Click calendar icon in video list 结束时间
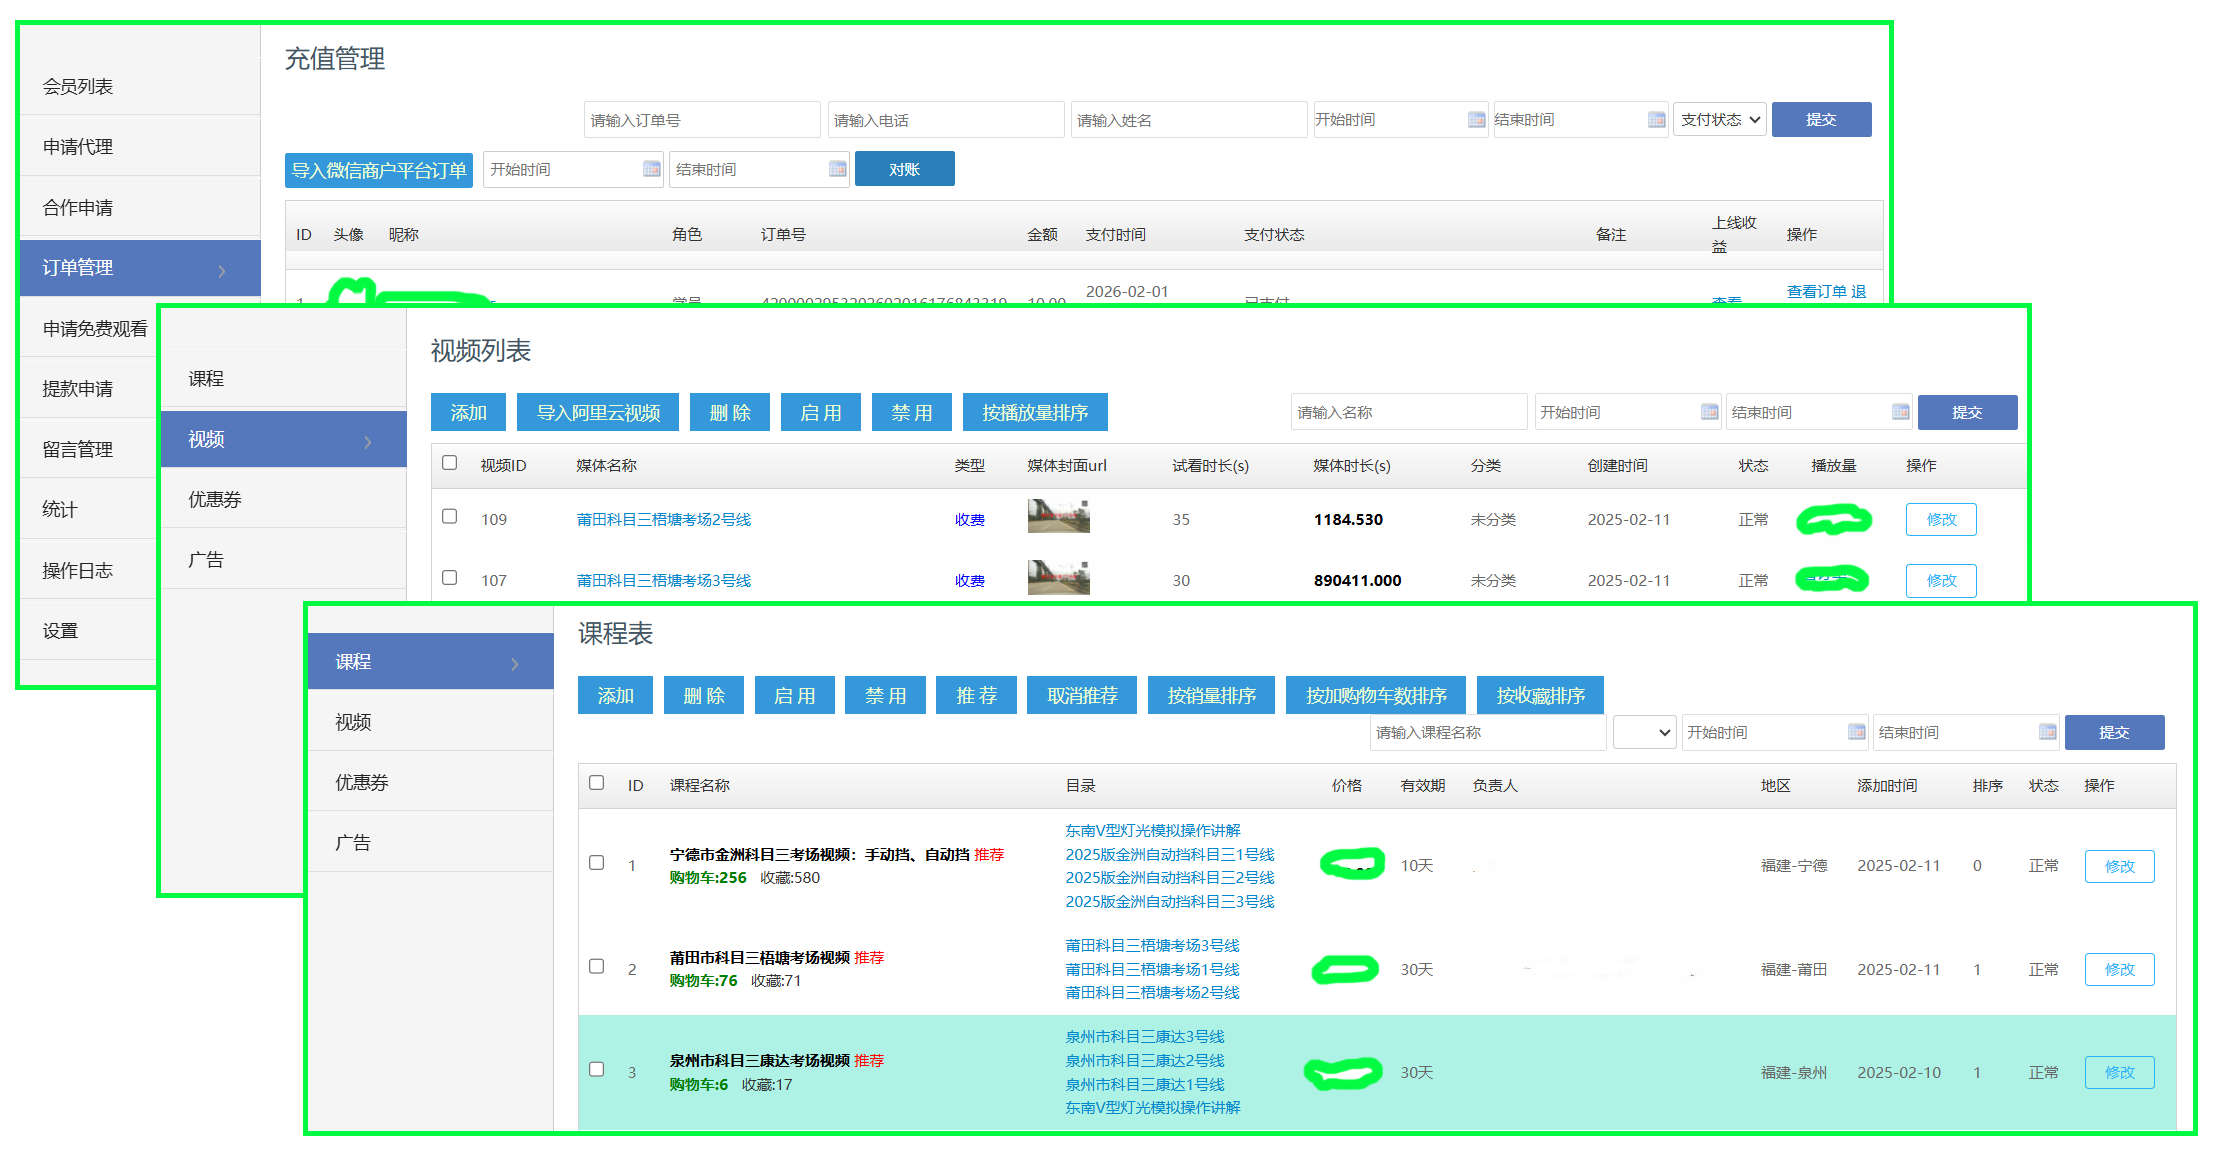2226x1160 pixels. pyautogui.click(x=1900, y=412)
